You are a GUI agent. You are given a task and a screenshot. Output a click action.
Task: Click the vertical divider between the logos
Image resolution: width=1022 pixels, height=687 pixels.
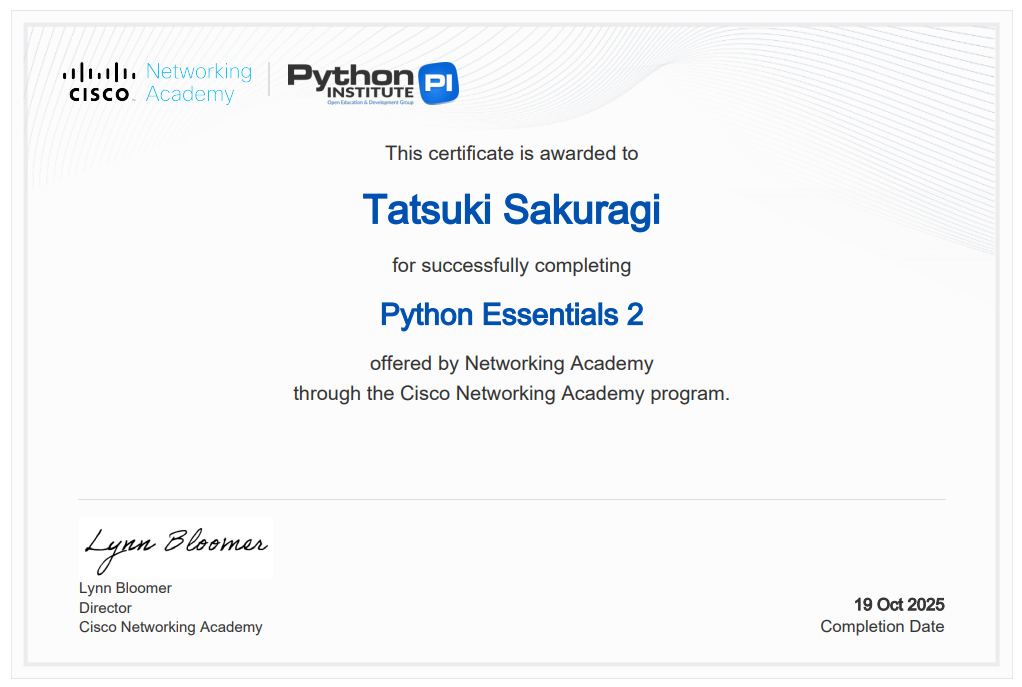tap(269, 80)
